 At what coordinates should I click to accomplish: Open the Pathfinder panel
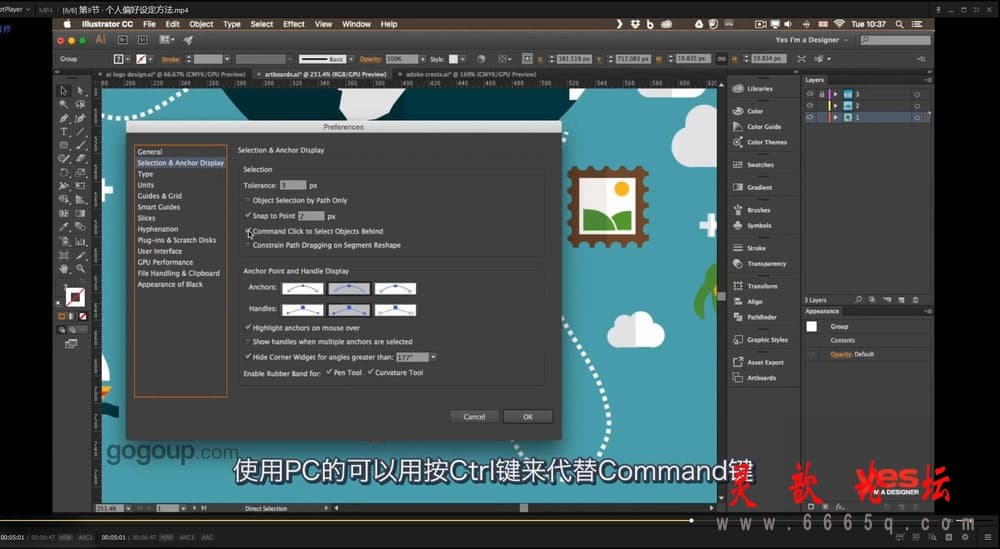pos(755,317)
